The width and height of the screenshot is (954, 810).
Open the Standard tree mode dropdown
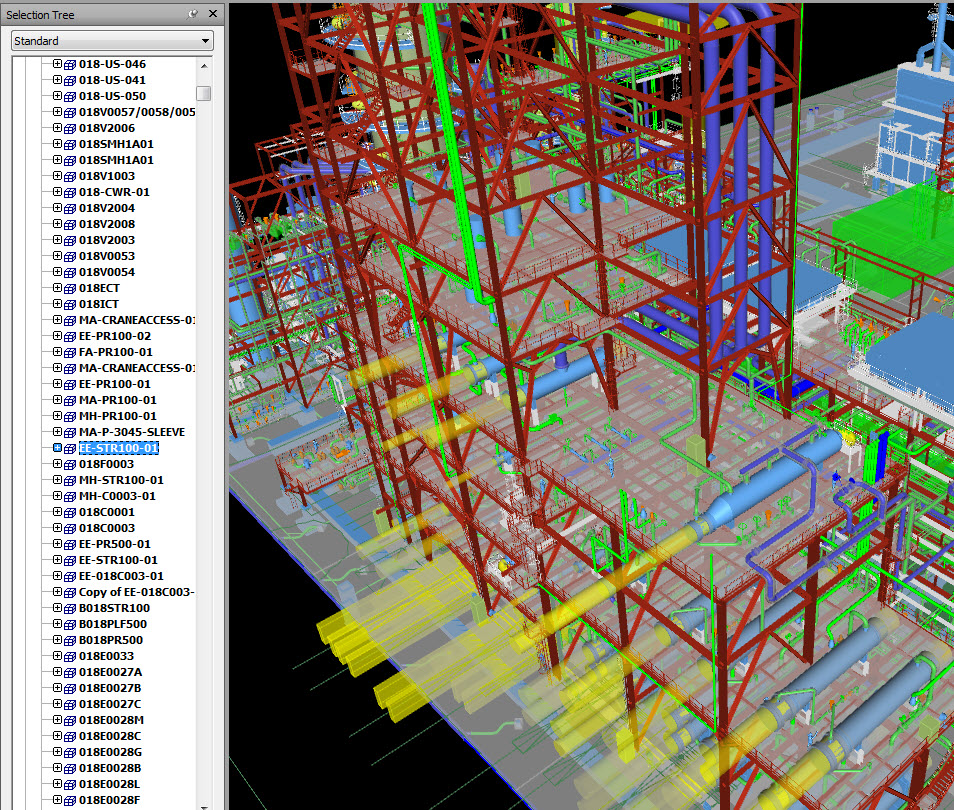(x=207, y=40)
